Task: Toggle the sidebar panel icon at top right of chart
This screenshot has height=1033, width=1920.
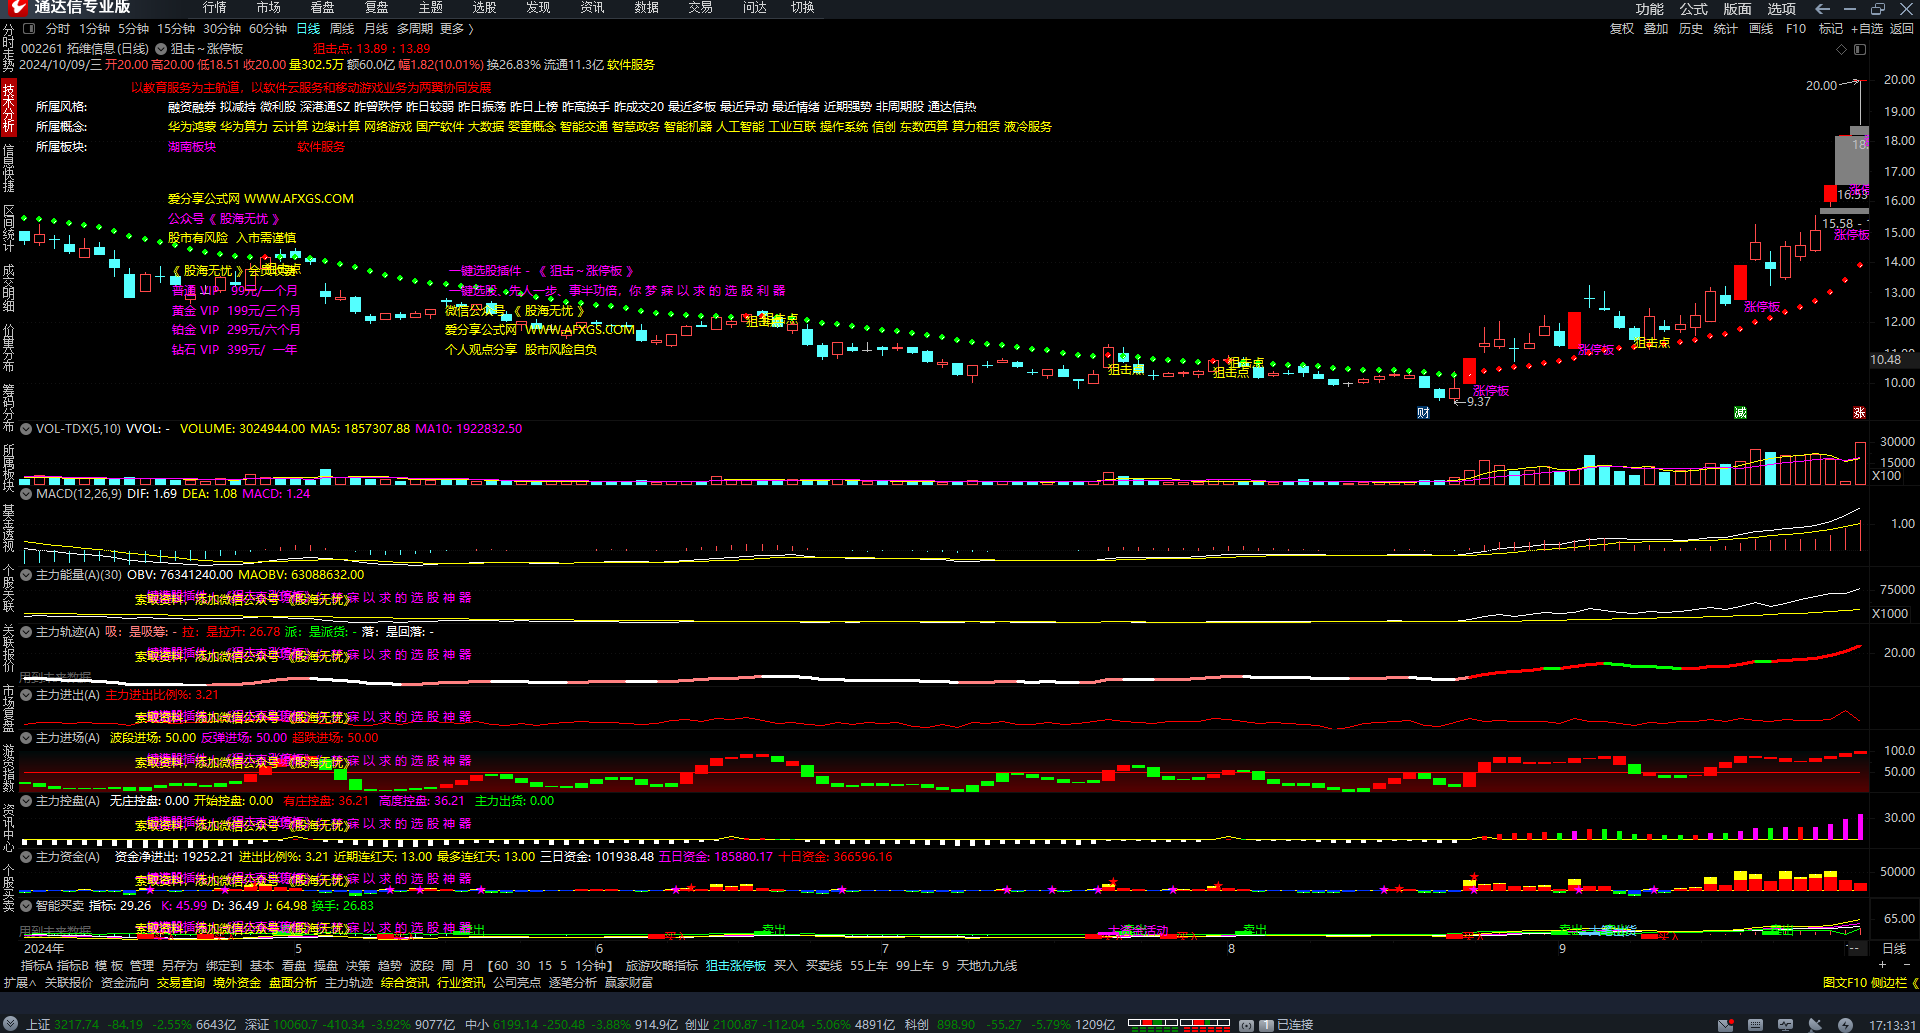Action: [1860, 49]
